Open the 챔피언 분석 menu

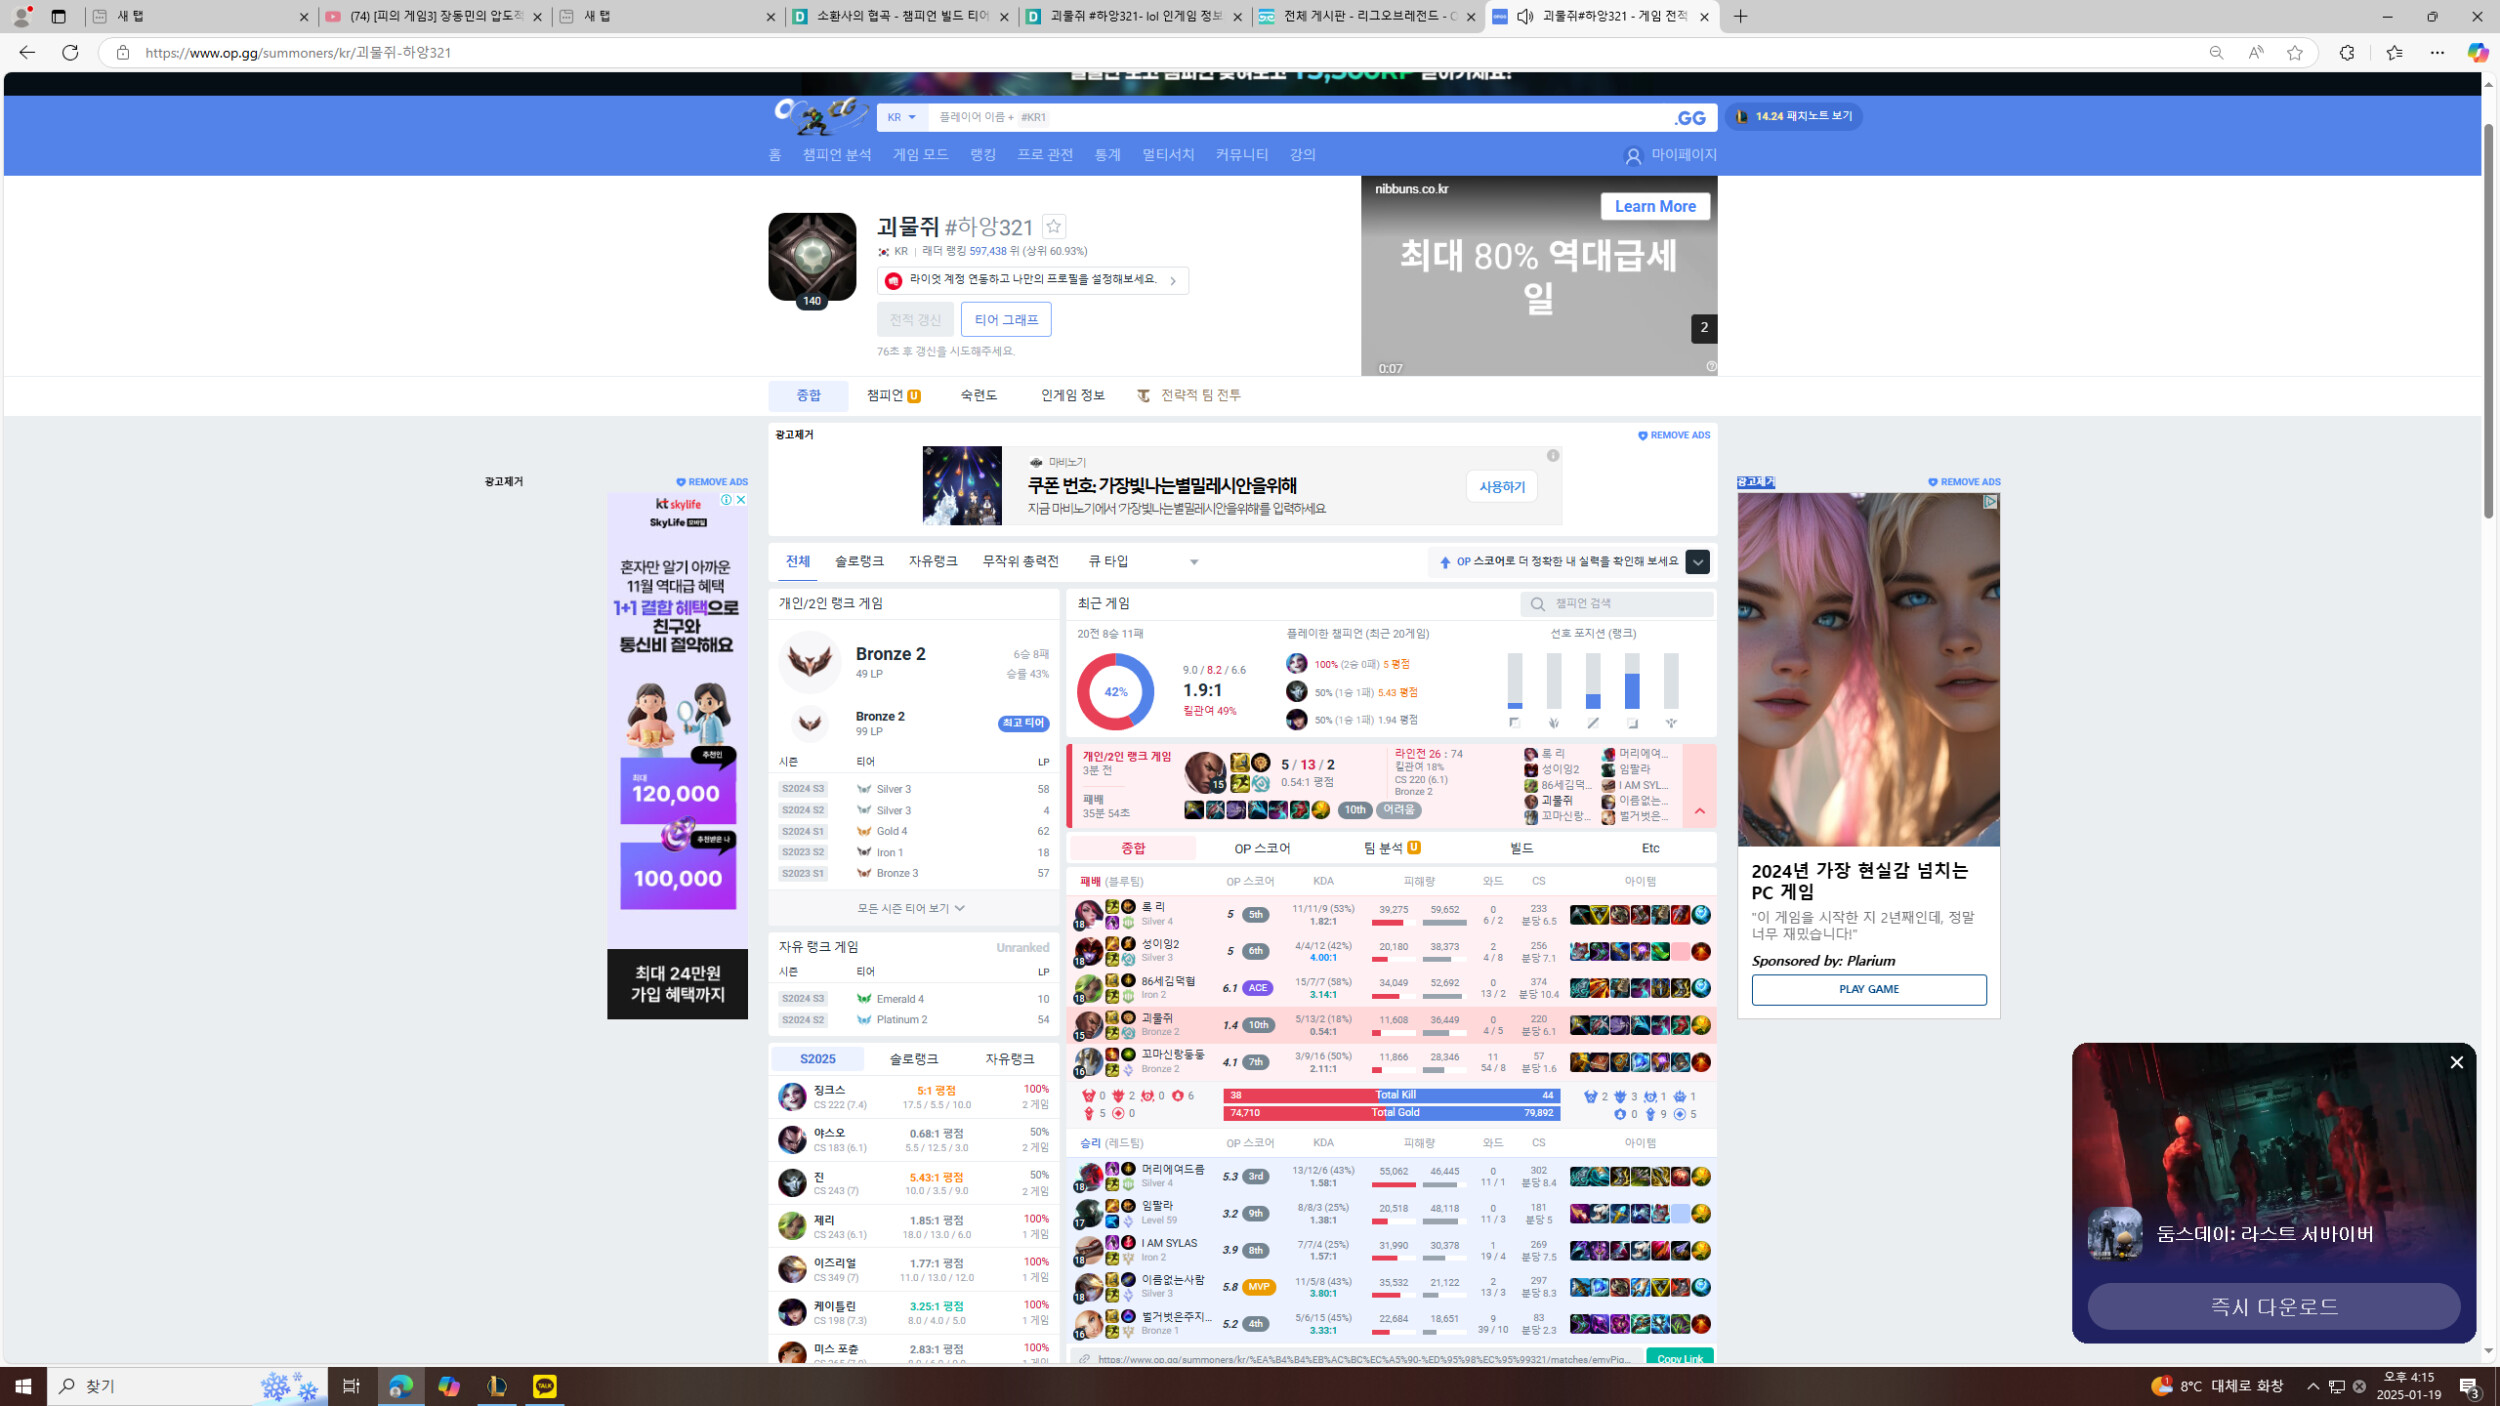pyautogui.click(x=836, y=155)
